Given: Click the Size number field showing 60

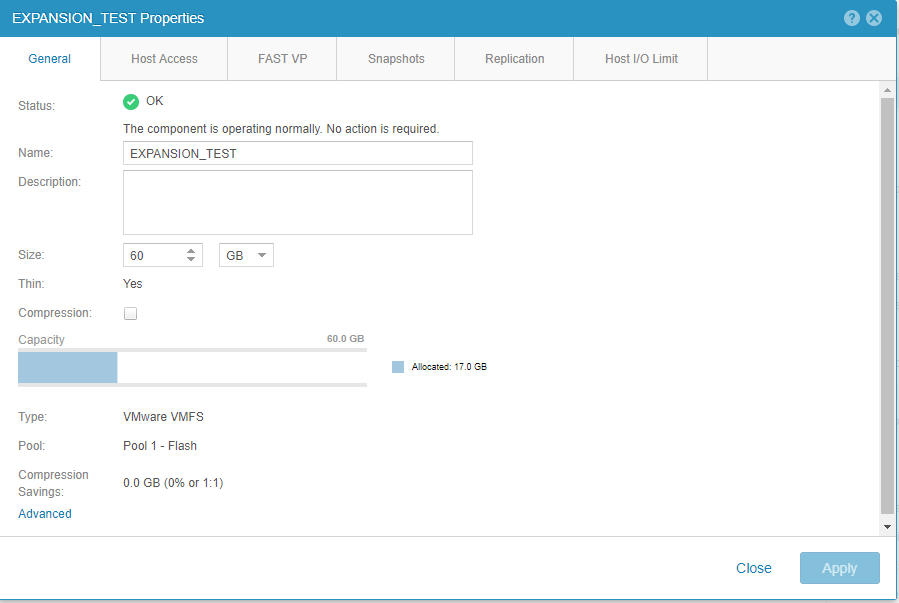Looking at the screenshot, I should pyautogui.click(x=163, y=255).
